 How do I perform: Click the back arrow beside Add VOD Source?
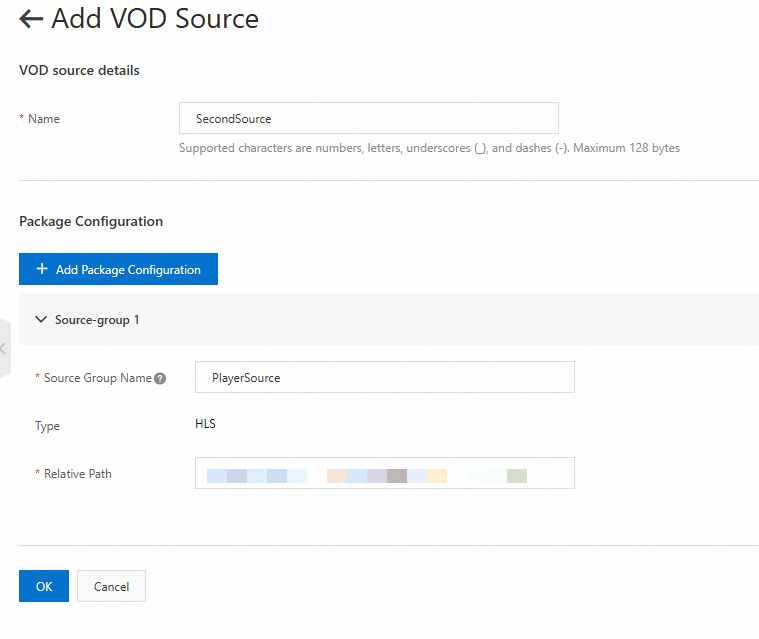(x=31, y=18)
